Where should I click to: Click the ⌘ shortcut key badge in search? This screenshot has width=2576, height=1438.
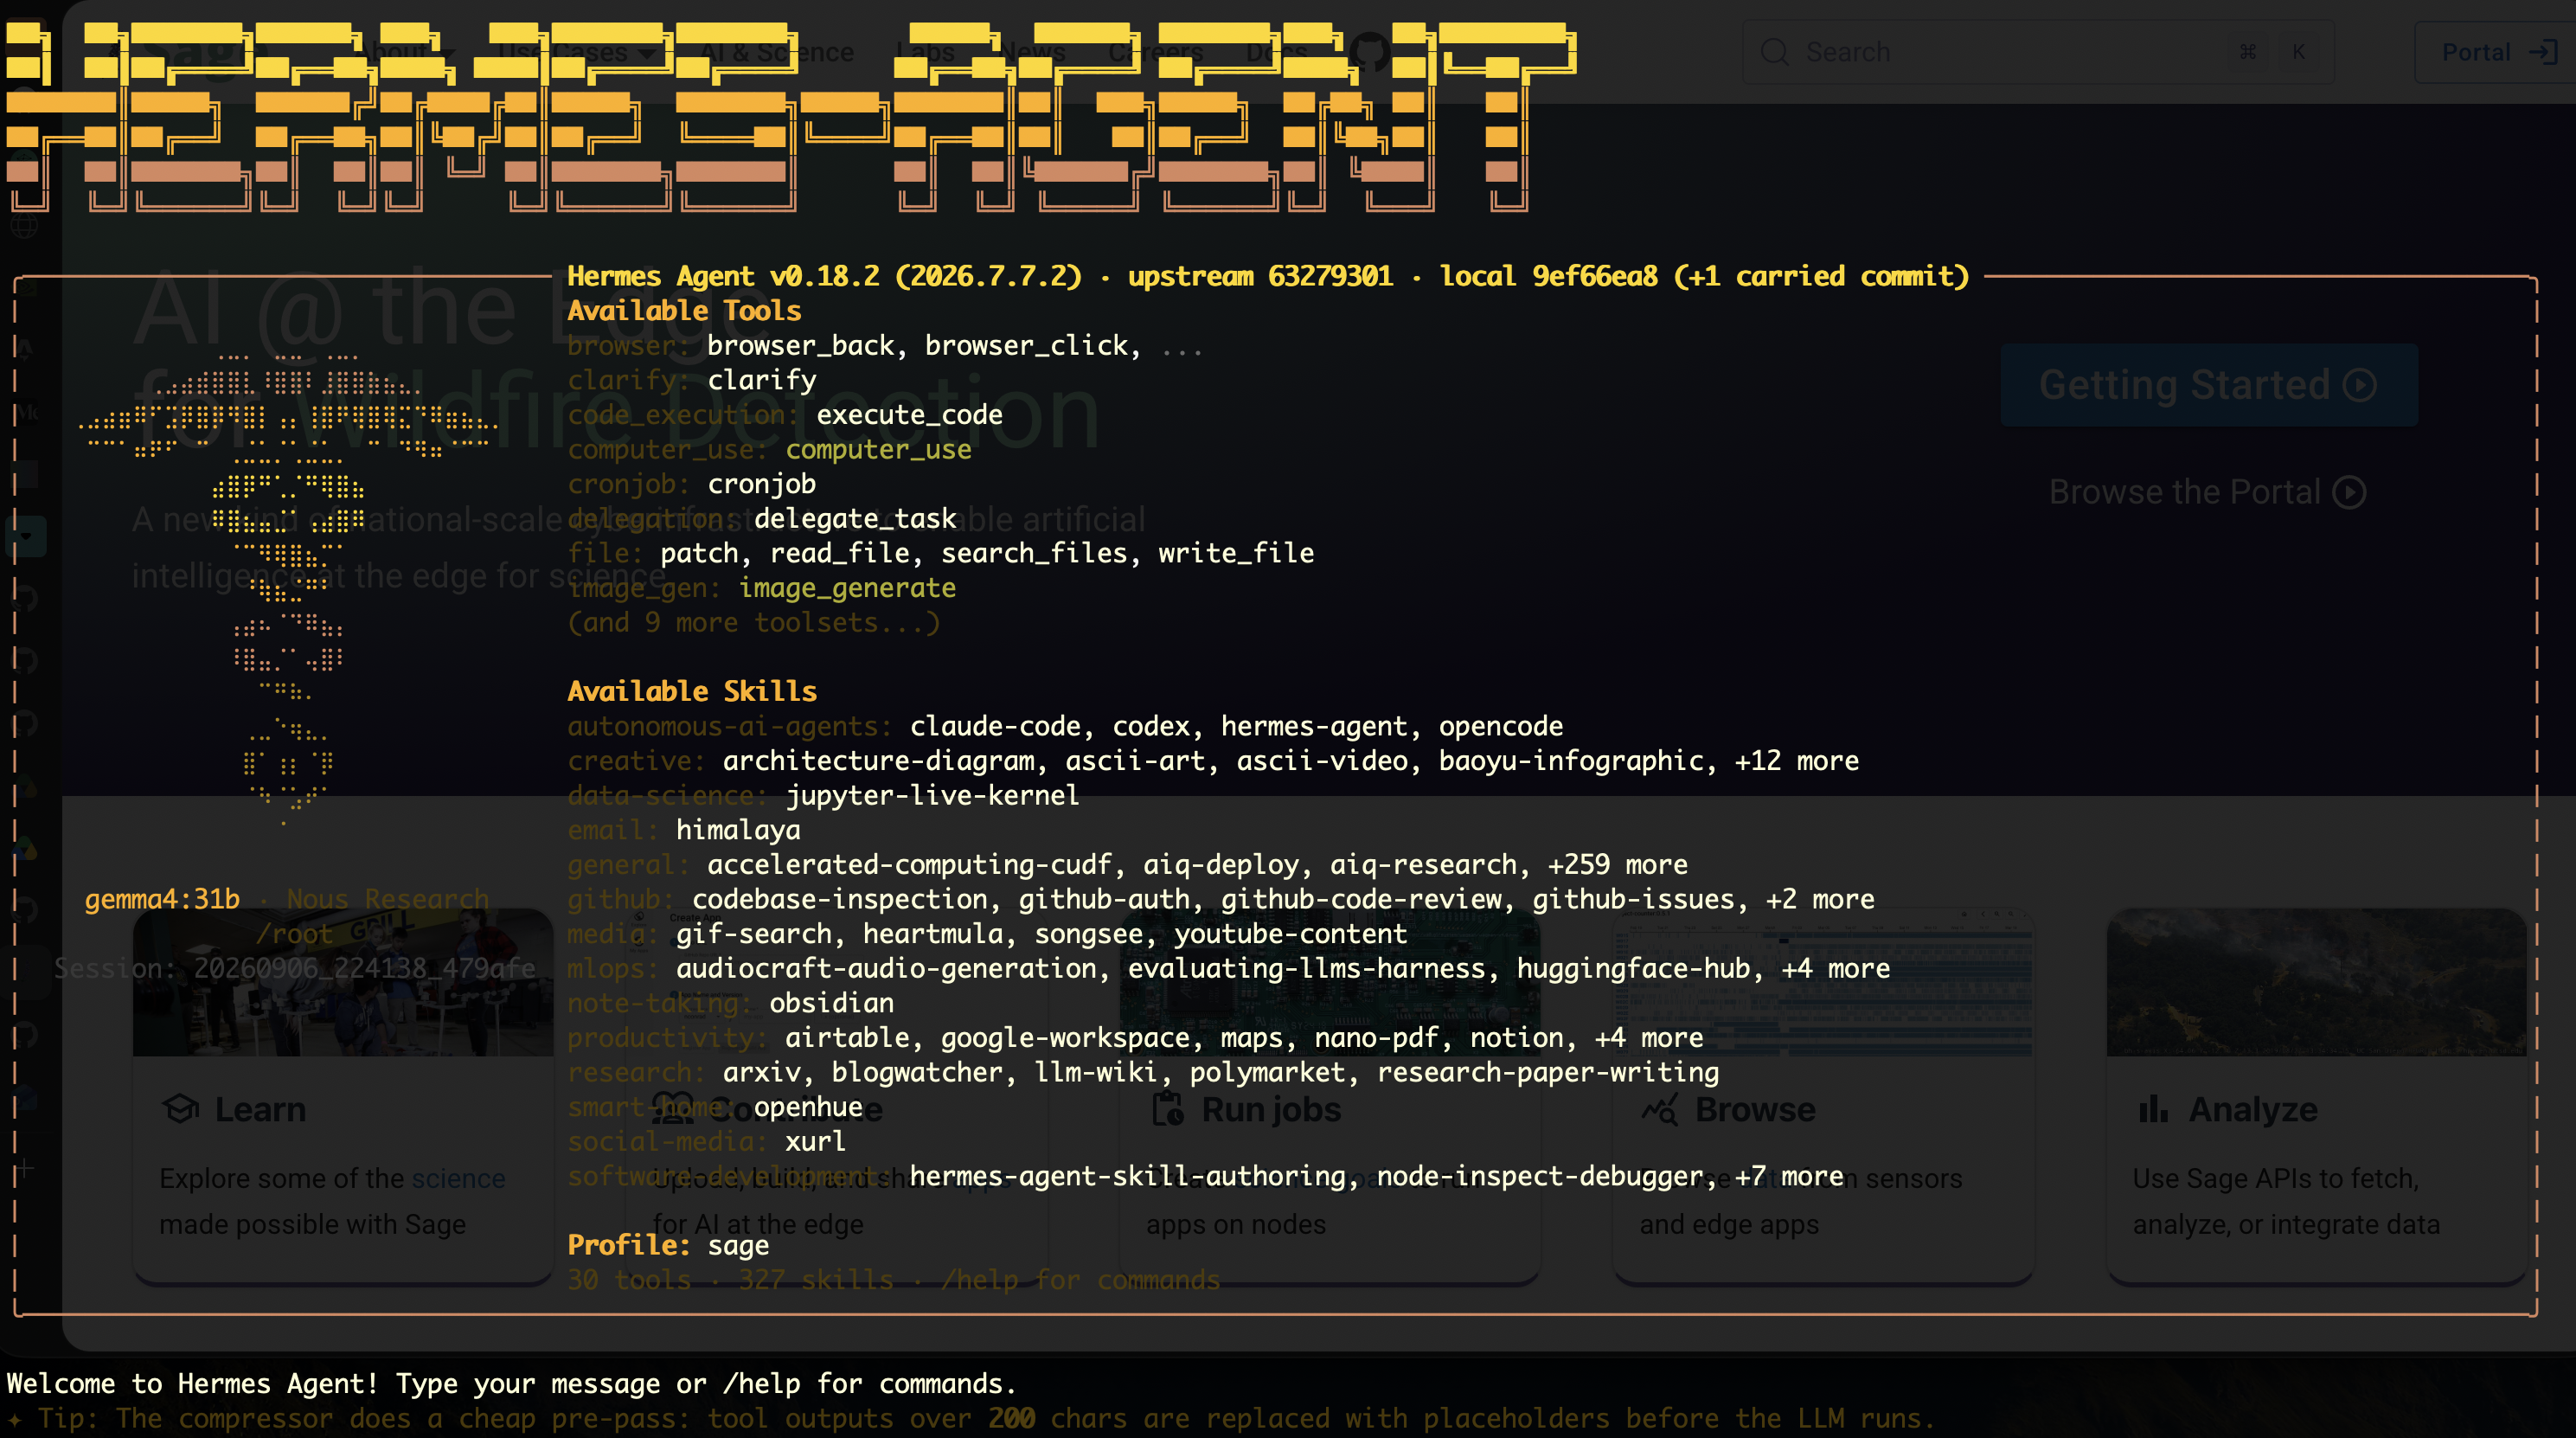[x=2248, y=52]
